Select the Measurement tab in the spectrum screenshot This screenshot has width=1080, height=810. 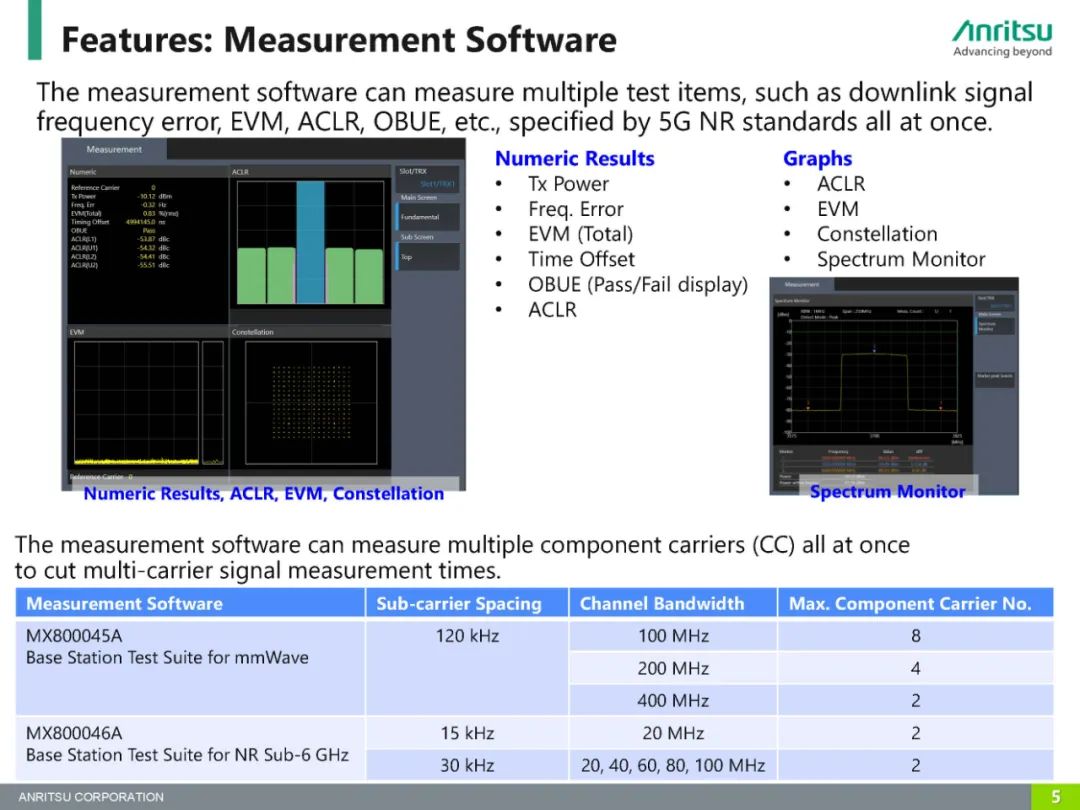point(802,284)
